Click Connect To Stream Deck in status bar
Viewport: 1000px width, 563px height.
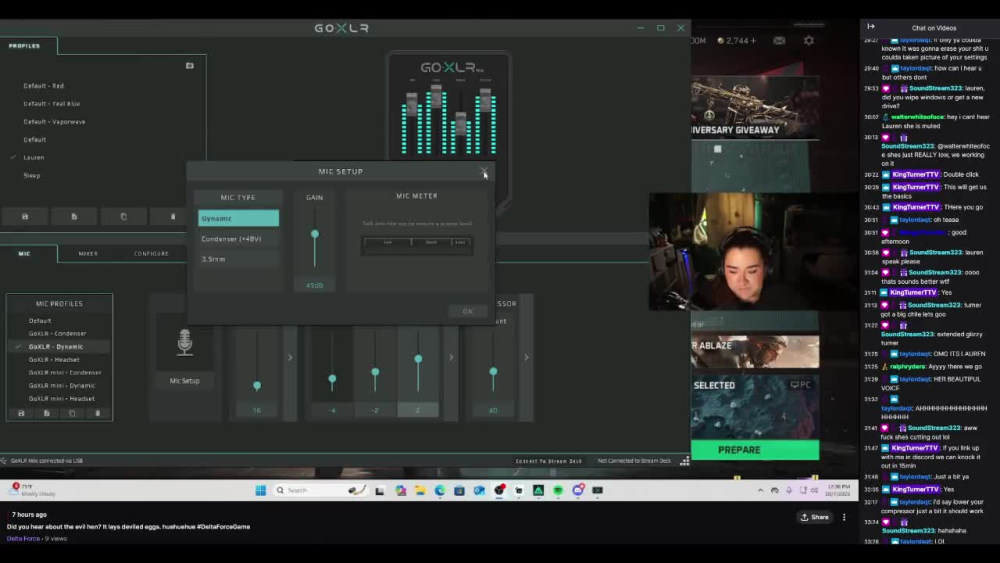pyautogui.click(x=548, y=461)
